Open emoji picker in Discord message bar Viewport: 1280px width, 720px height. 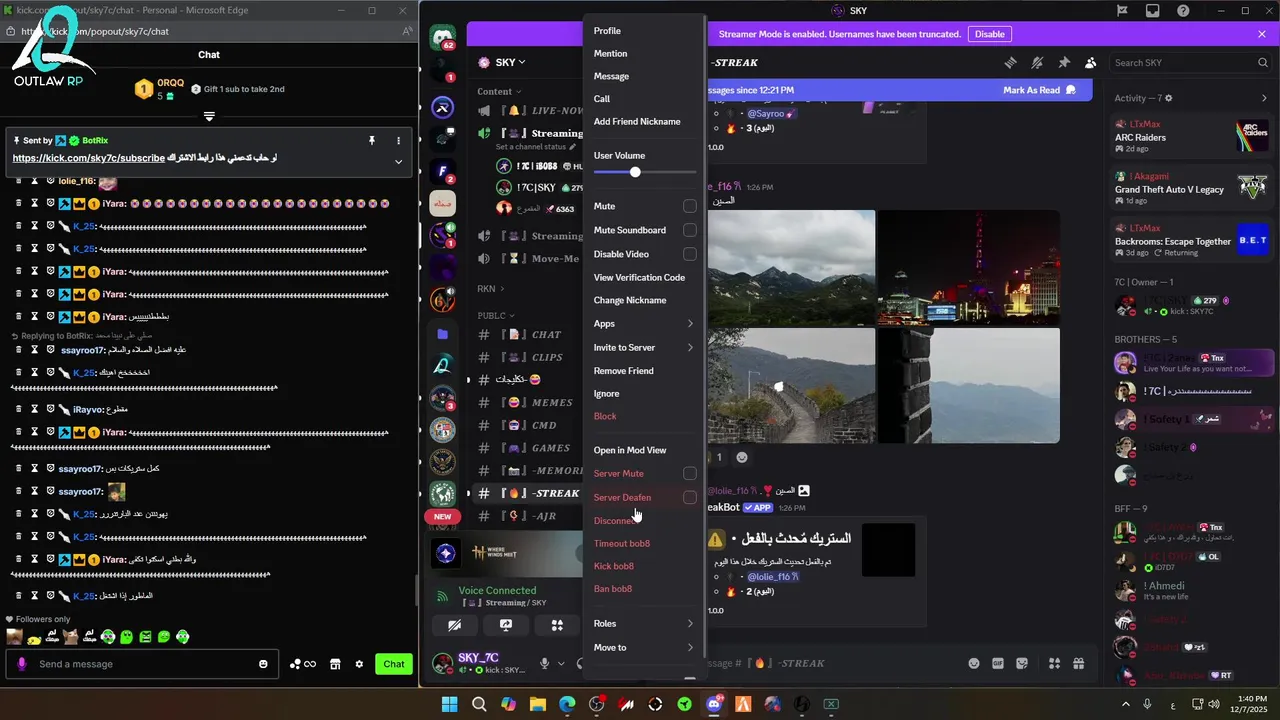click(x=973, y=663)
